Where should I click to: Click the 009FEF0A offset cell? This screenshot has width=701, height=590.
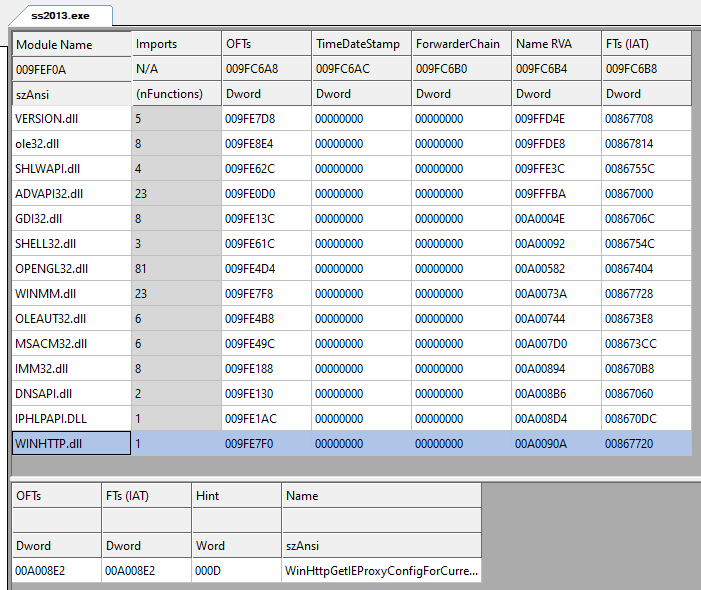(72, 69)
